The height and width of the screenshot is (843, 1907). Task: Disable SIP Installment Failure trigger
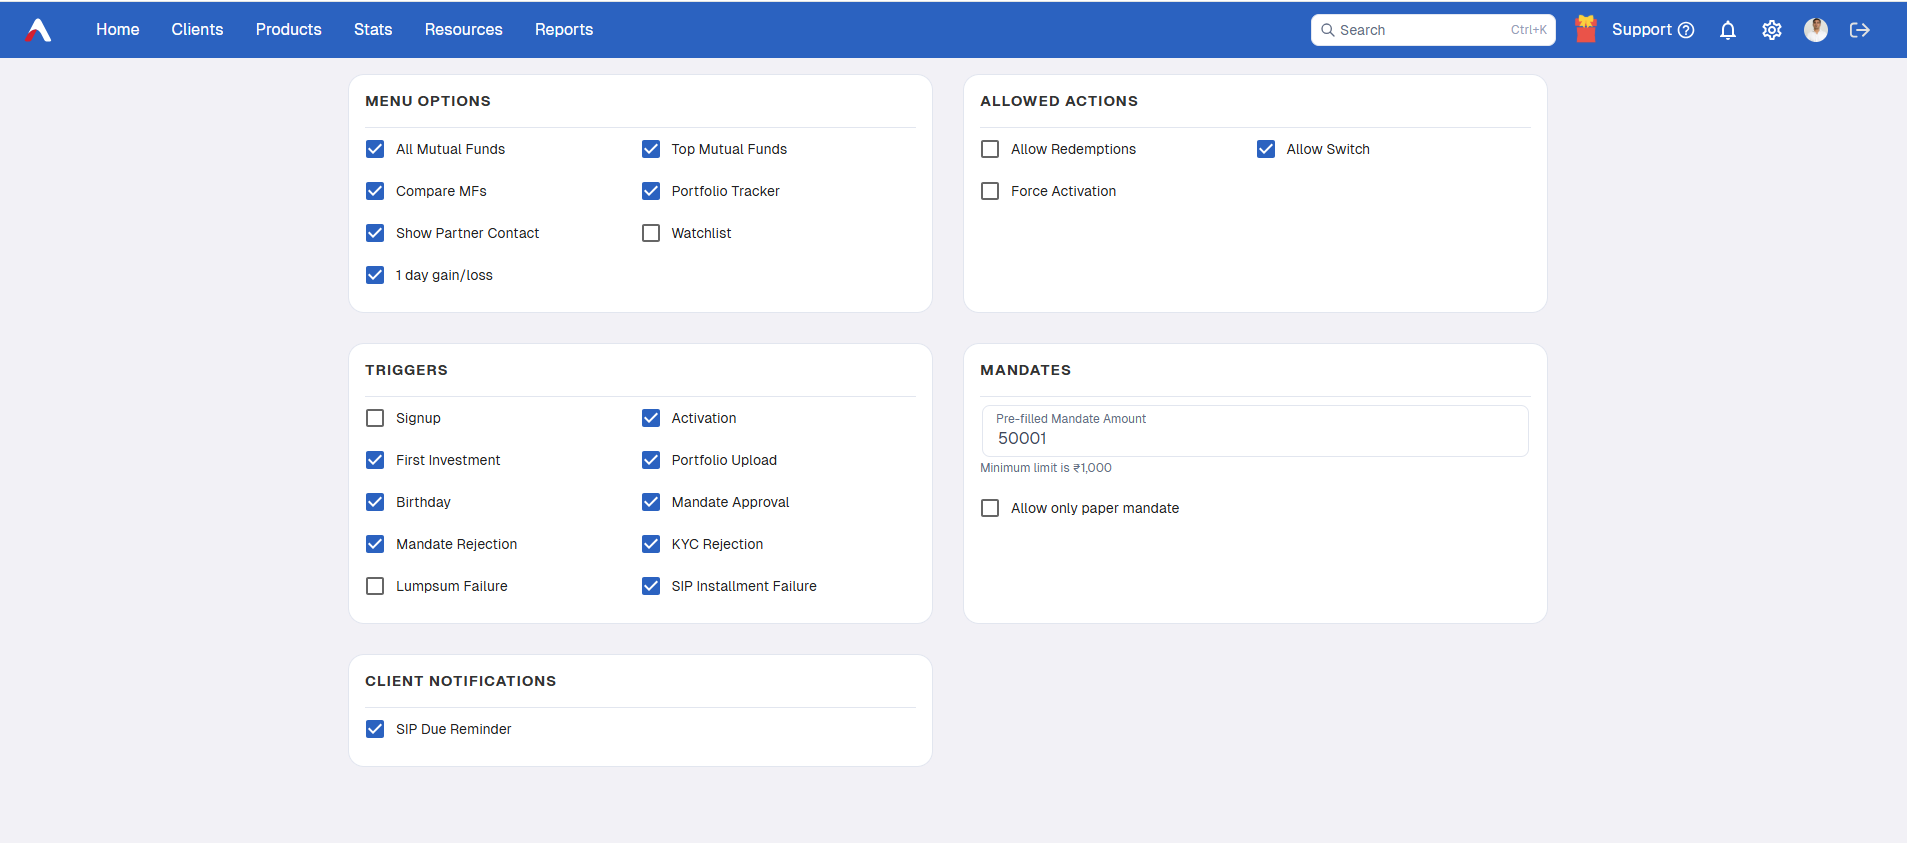651,586
